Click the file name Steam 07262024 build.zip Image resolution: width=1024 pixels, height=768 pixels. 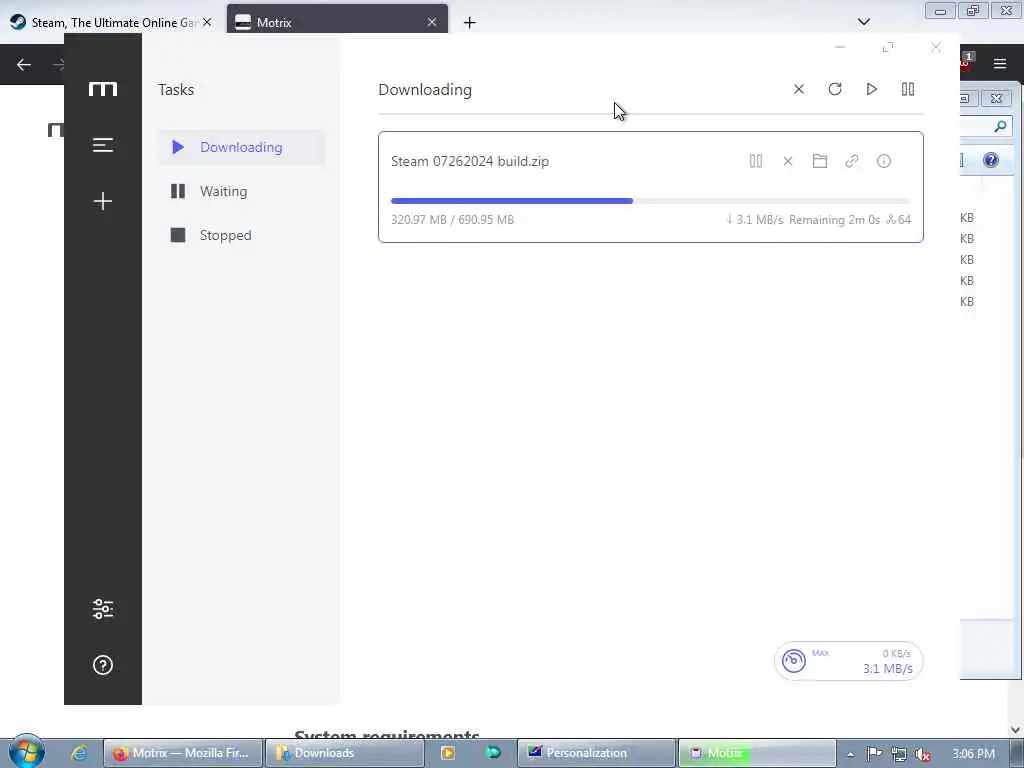click(x=470, y=161)
